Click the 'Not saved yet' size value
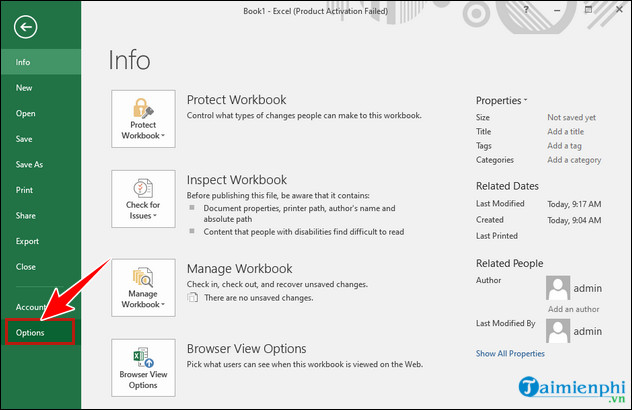 click(x=571, y=117)
